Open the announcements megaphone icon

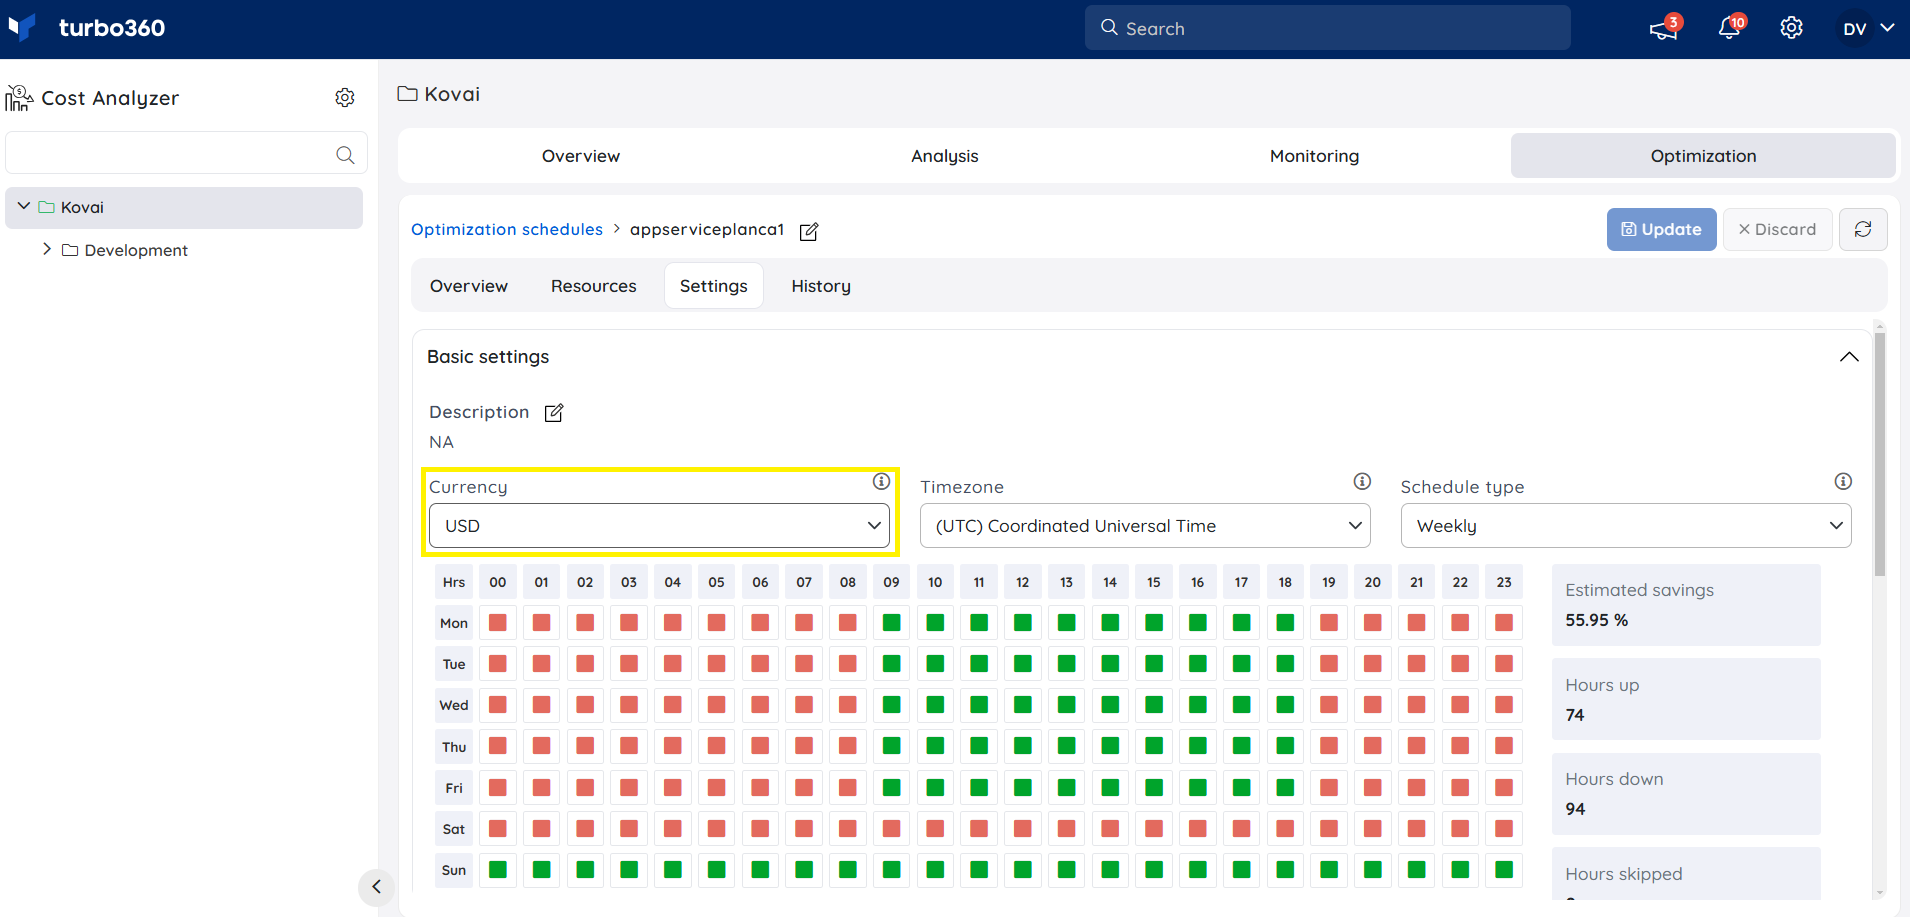1663,29
